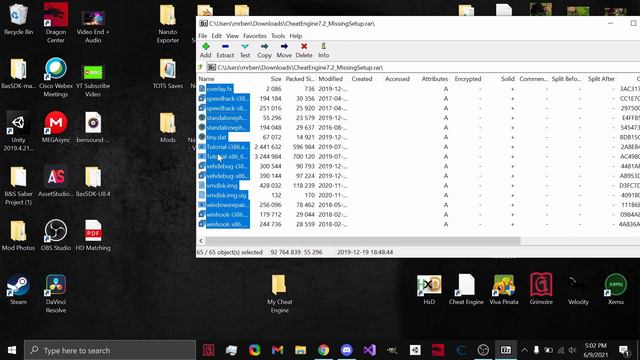Screen dimensions: 640x360
Task: Open the Favorites menu
Action: coord(255,36)
